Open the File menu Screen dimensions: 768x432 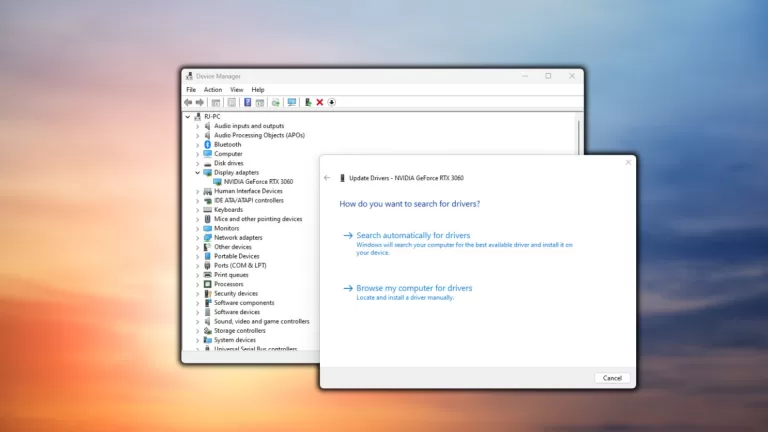[191, 90]
